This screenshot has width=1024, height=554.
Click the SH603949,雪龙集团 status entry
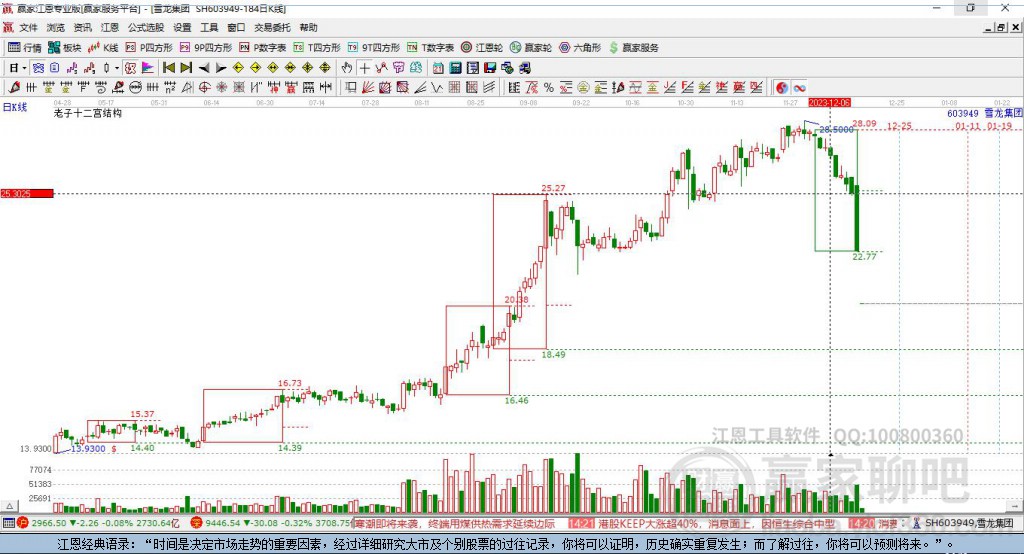(963, 523)
